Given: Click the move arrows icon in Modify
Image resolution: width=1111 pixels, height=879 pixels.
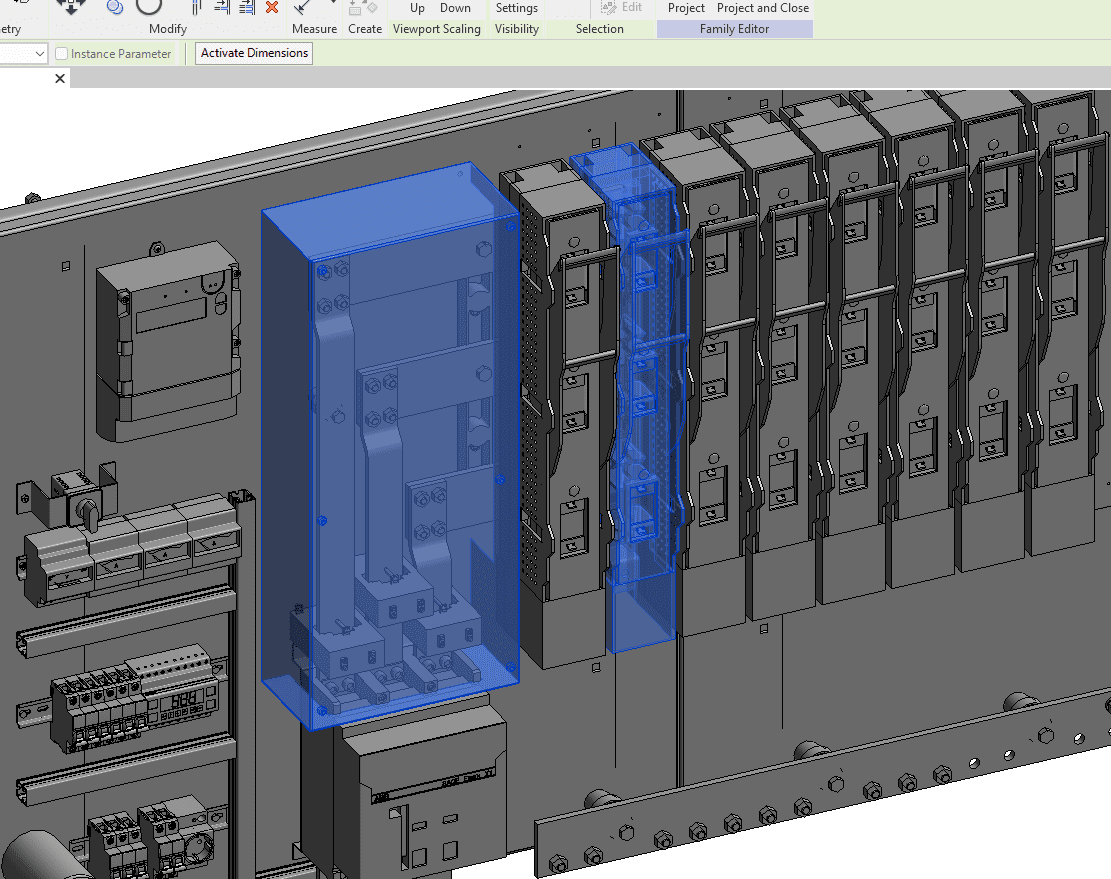Looking at the screenshot, I should (70, 6).
